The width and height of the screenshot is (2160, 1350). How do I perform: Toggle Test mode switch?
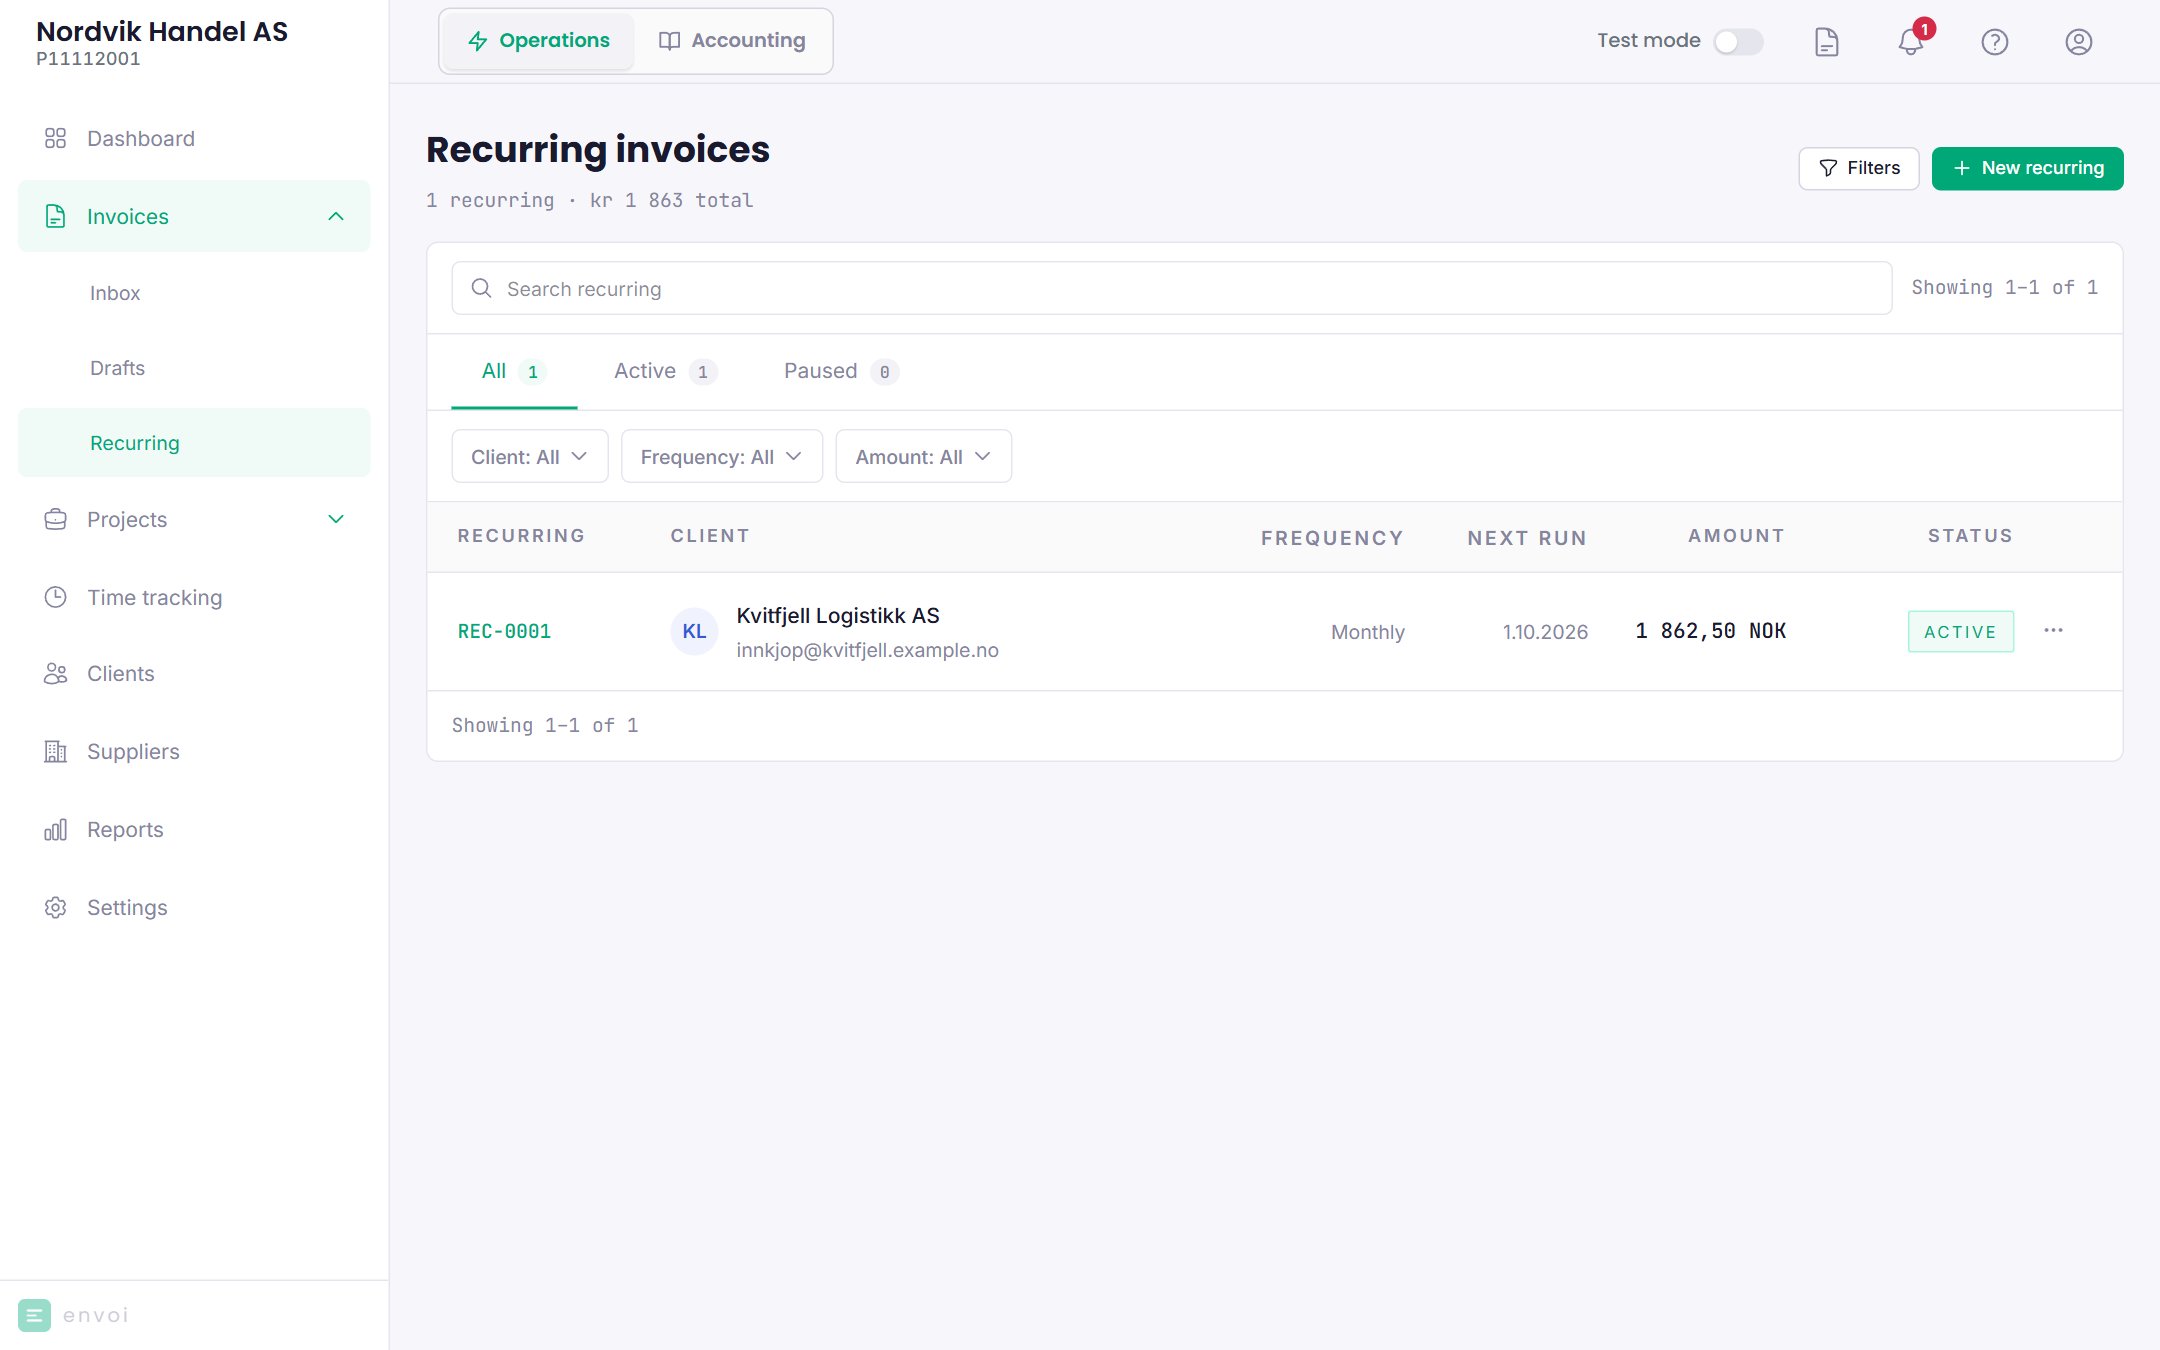[x=1738, y=42]
